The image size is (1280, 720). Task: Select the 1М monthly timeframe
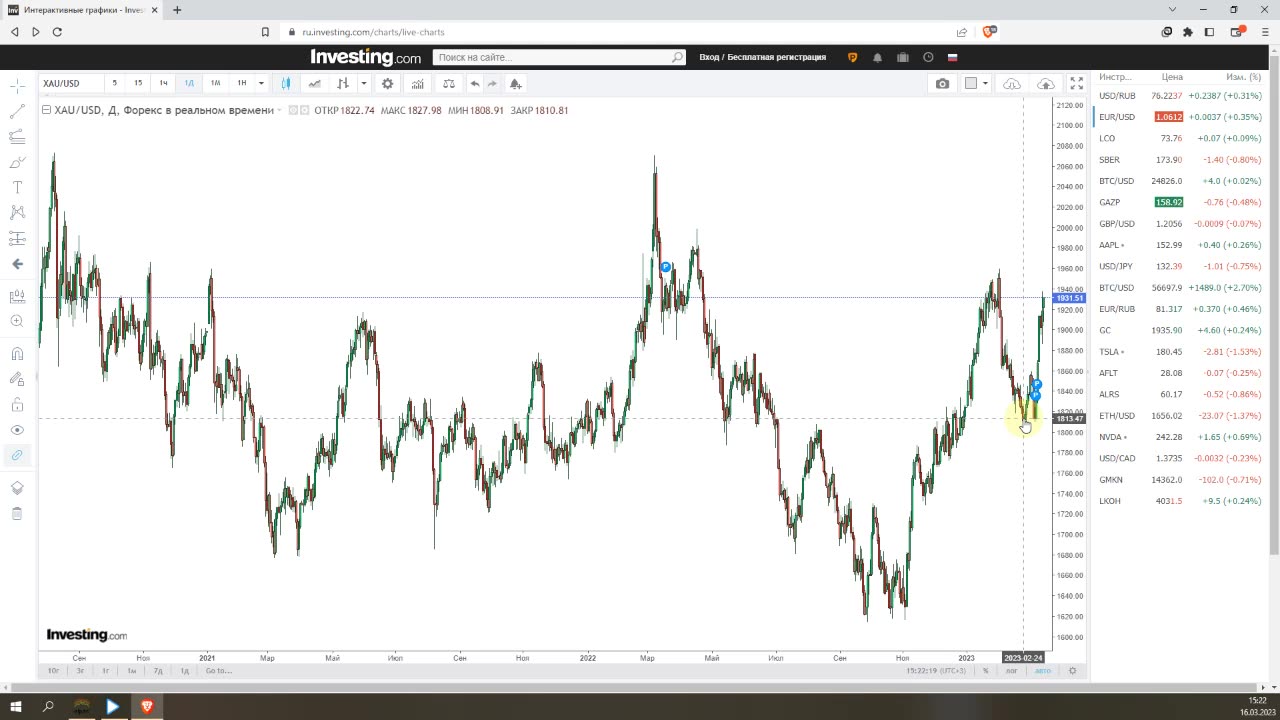(215, 83)
